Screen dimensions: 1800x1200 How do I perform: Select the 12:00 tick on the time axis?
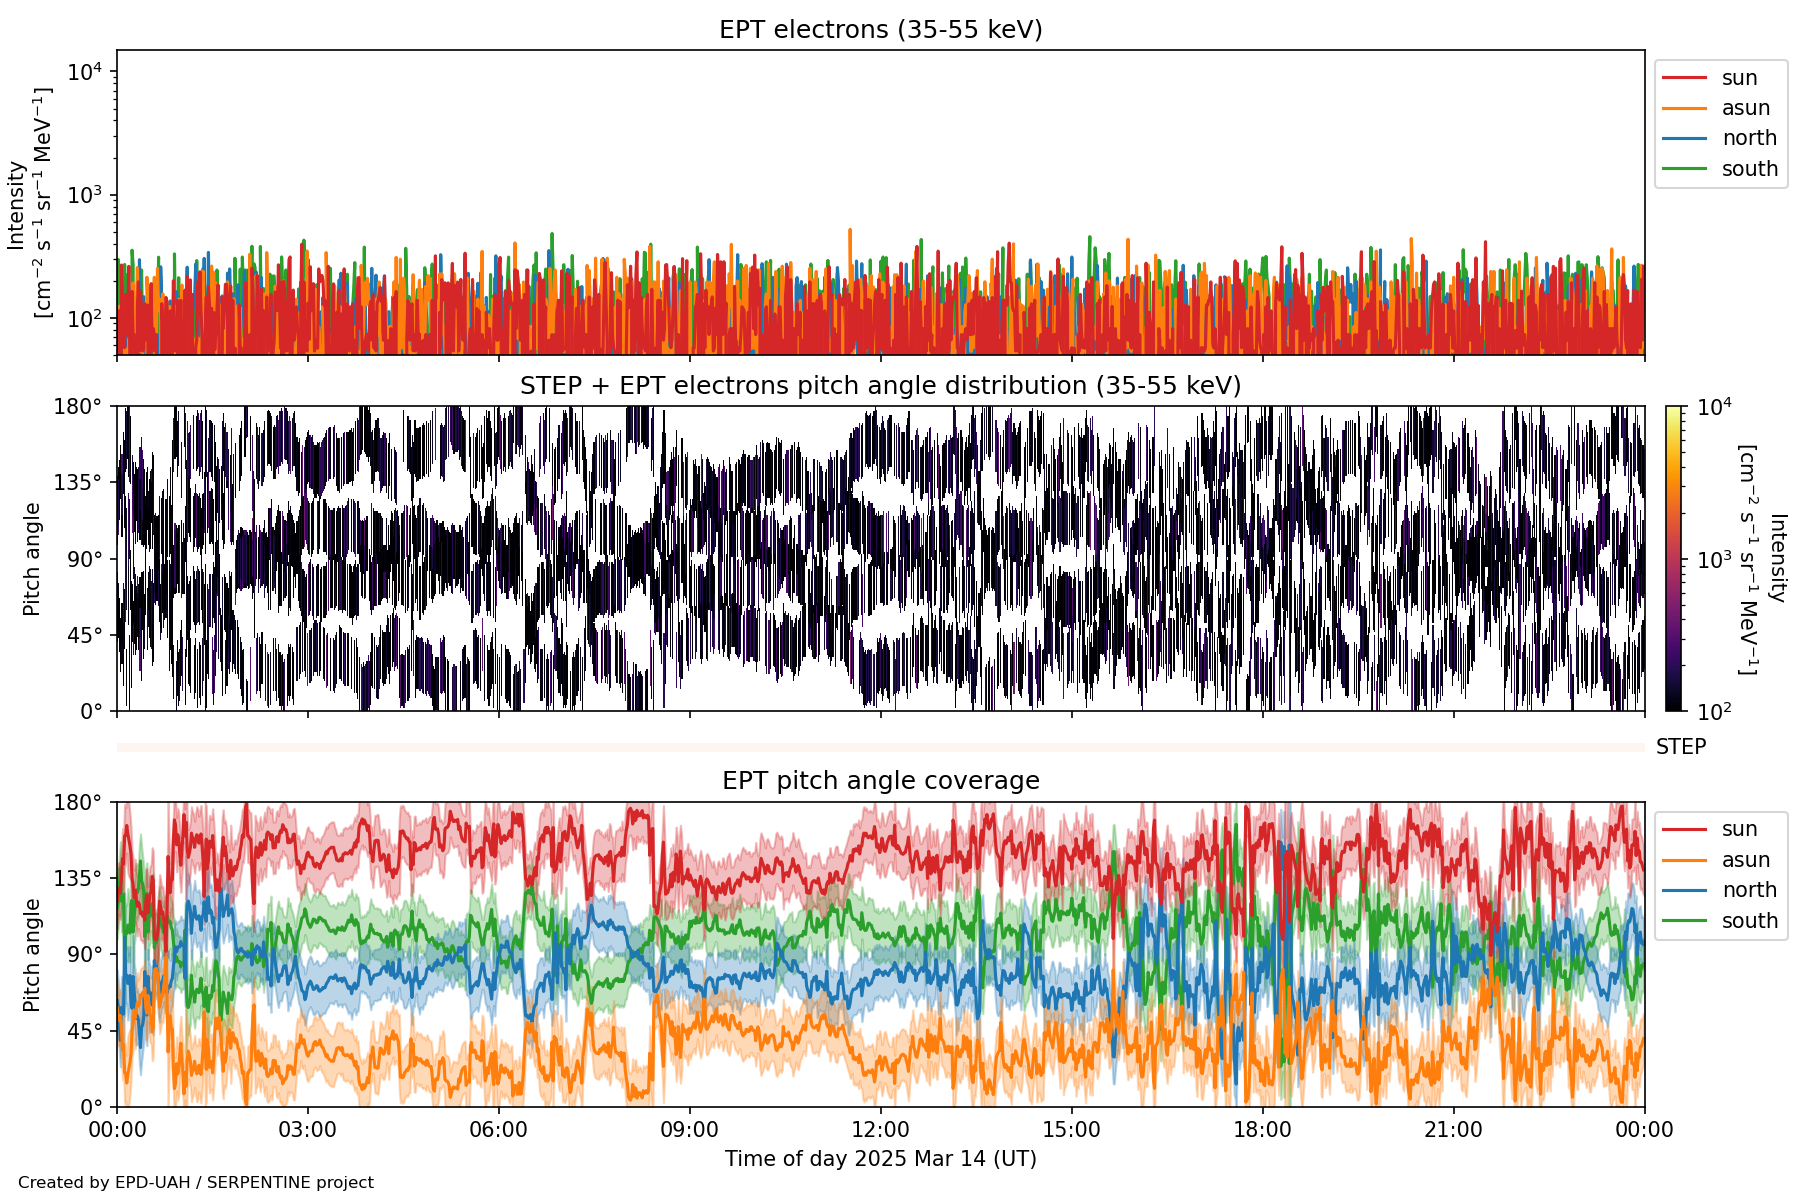(x=880, y=1130)
